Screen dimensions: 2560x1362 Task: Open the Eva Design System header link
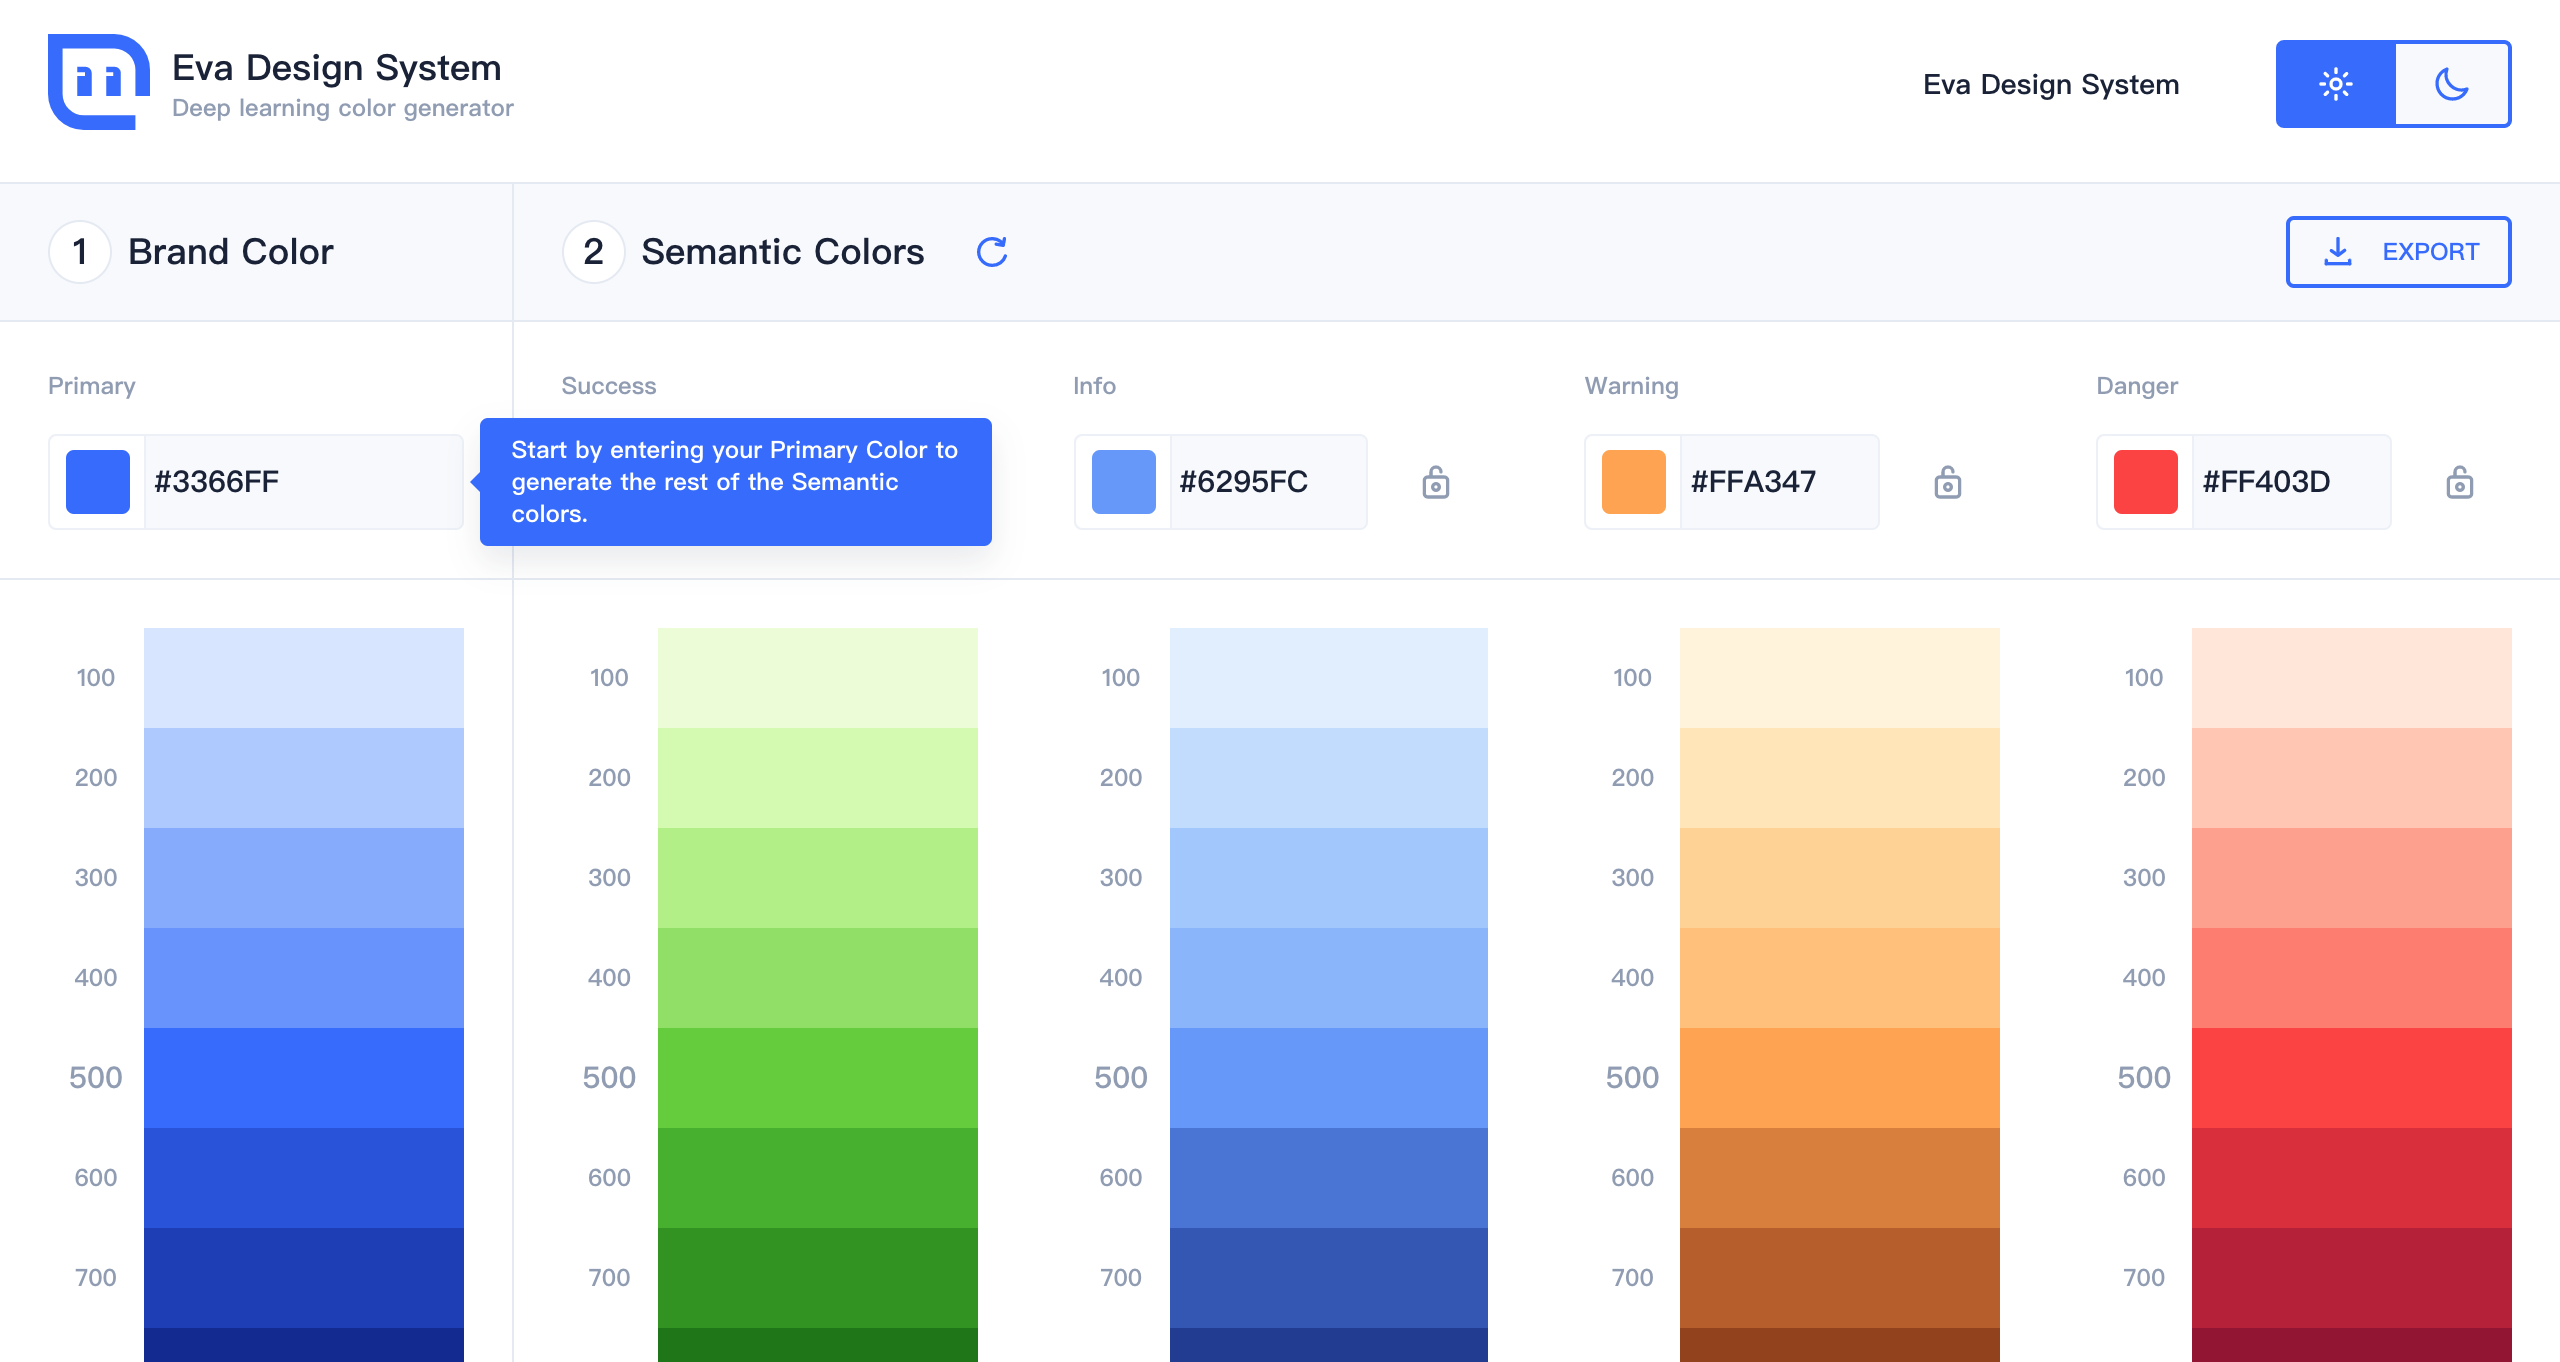(2050, 84)
